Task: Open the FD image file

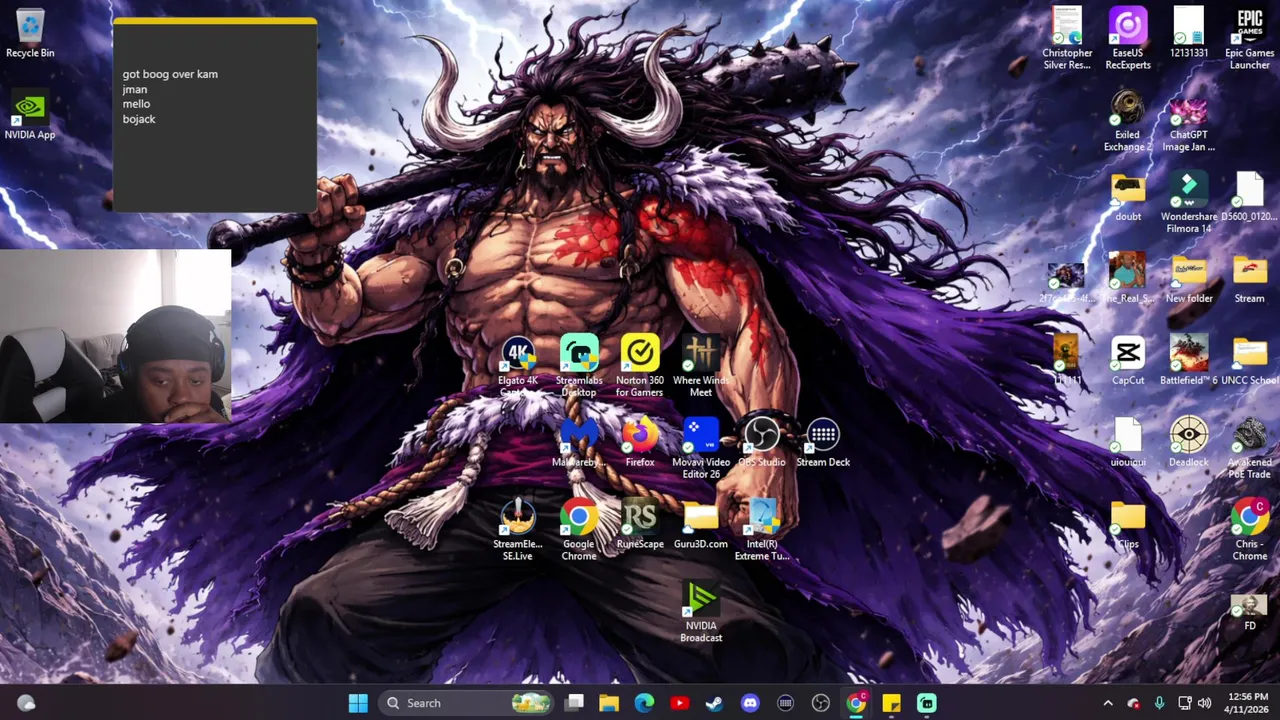Action: (x=1250, y=612)
